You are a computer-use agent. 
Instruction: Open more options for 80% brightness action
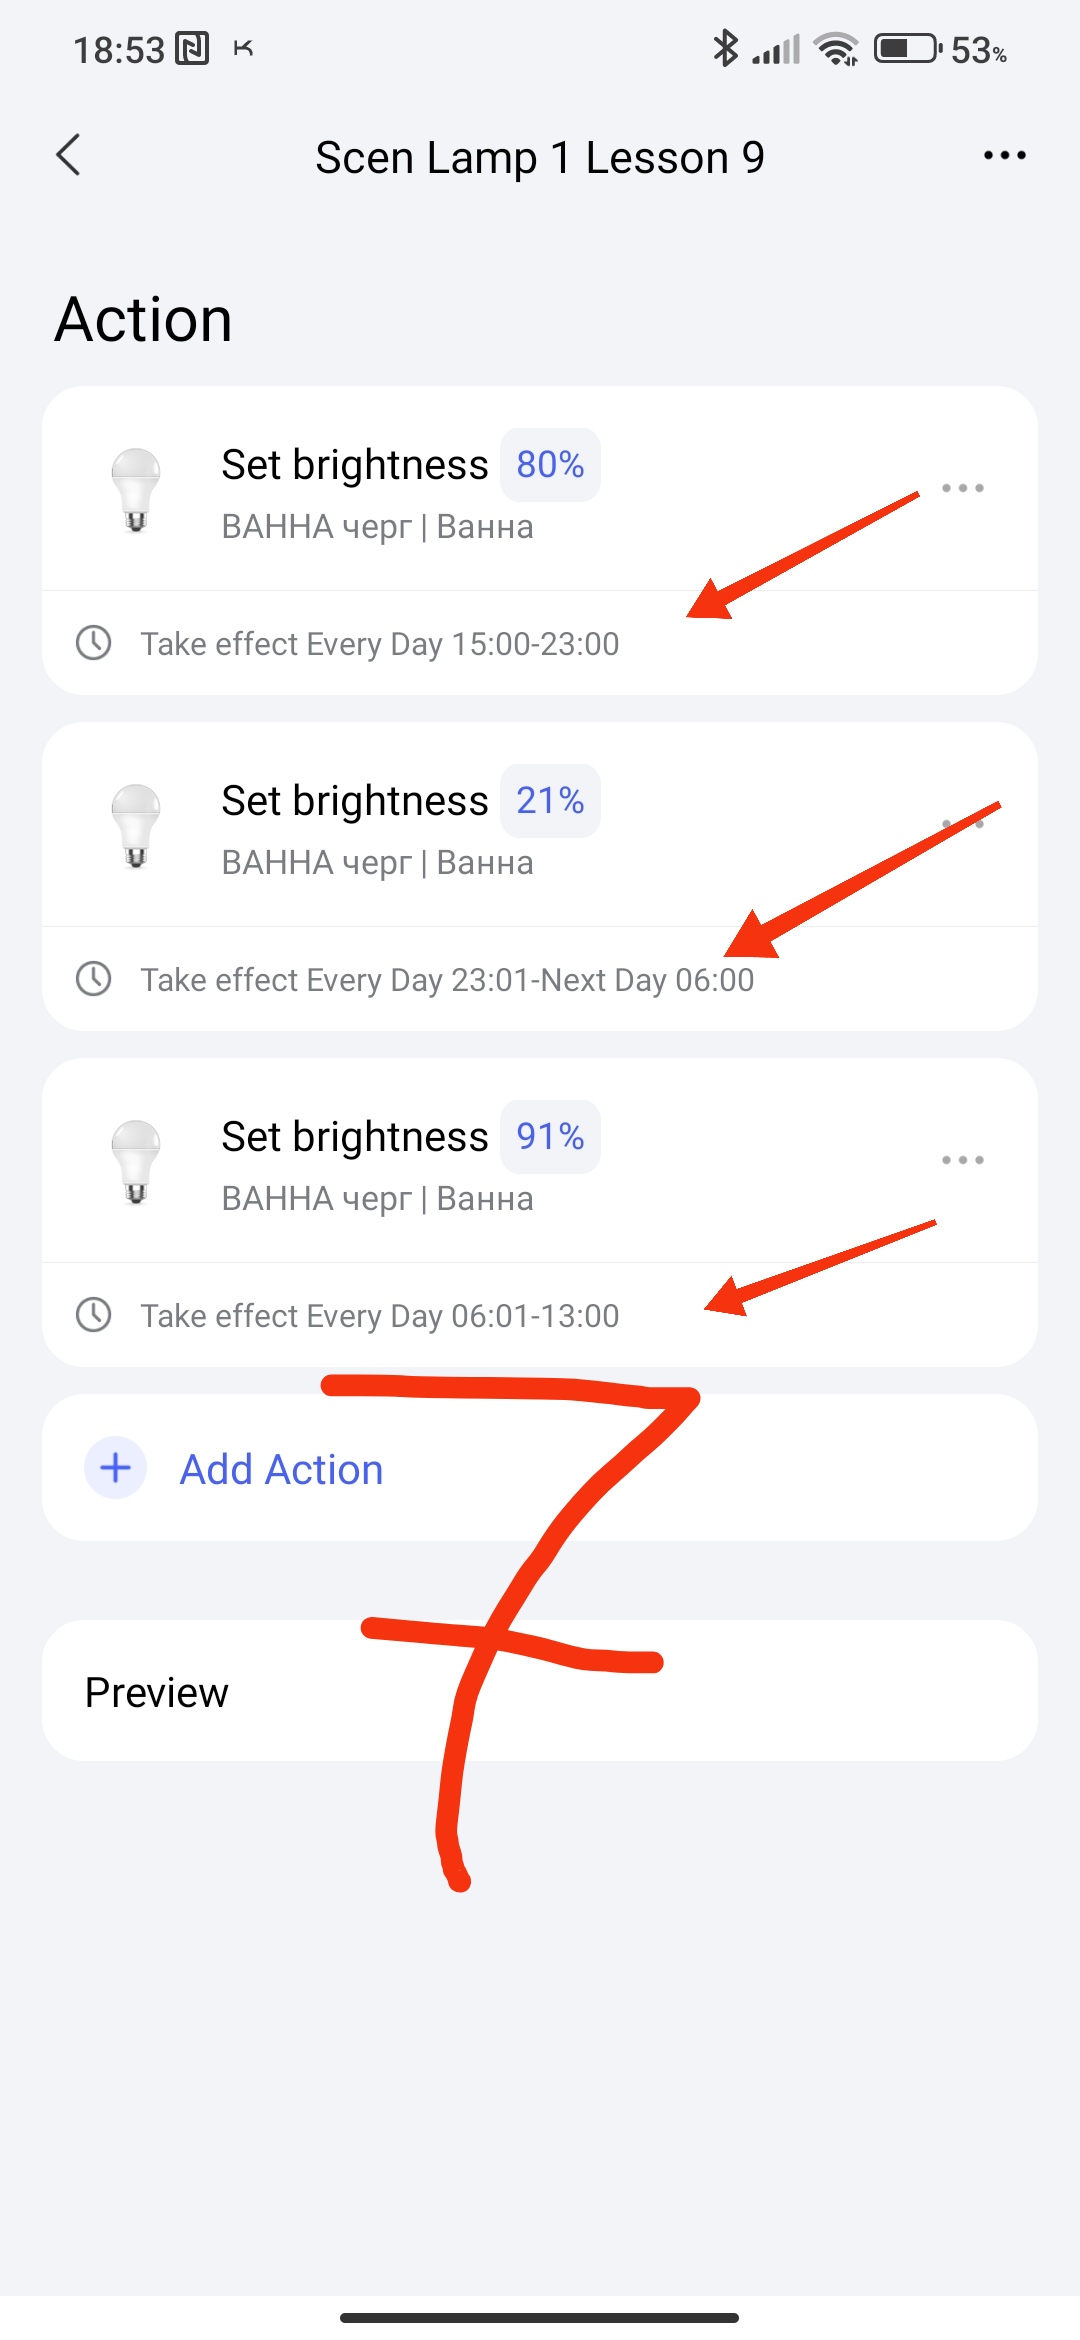962,488
